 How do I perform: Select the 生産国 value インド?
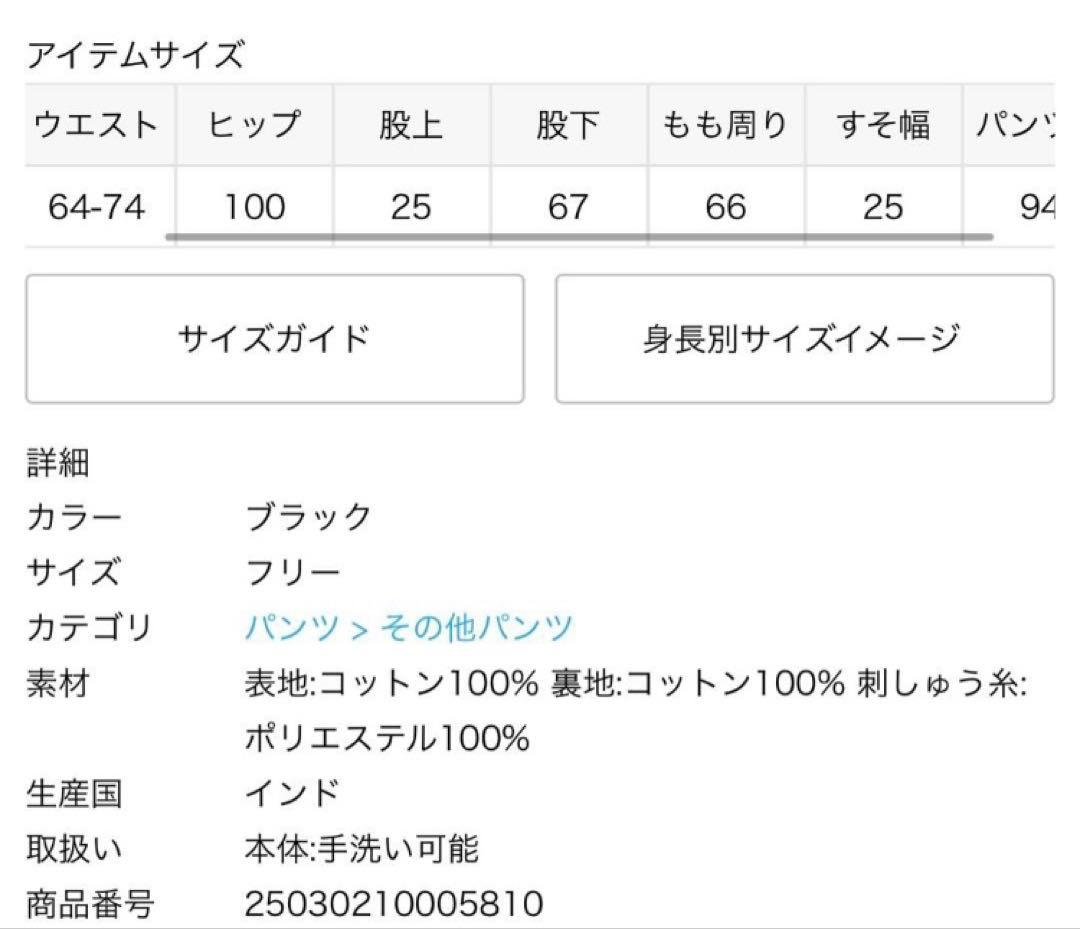(291, 792)
